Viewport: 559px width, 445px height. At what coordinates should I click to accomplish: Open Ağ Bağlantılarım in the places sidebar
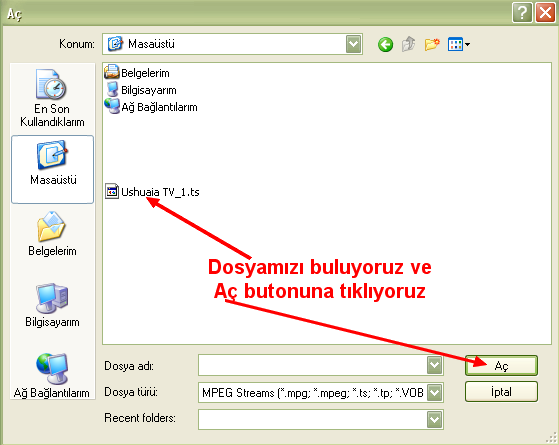point(52,376)
